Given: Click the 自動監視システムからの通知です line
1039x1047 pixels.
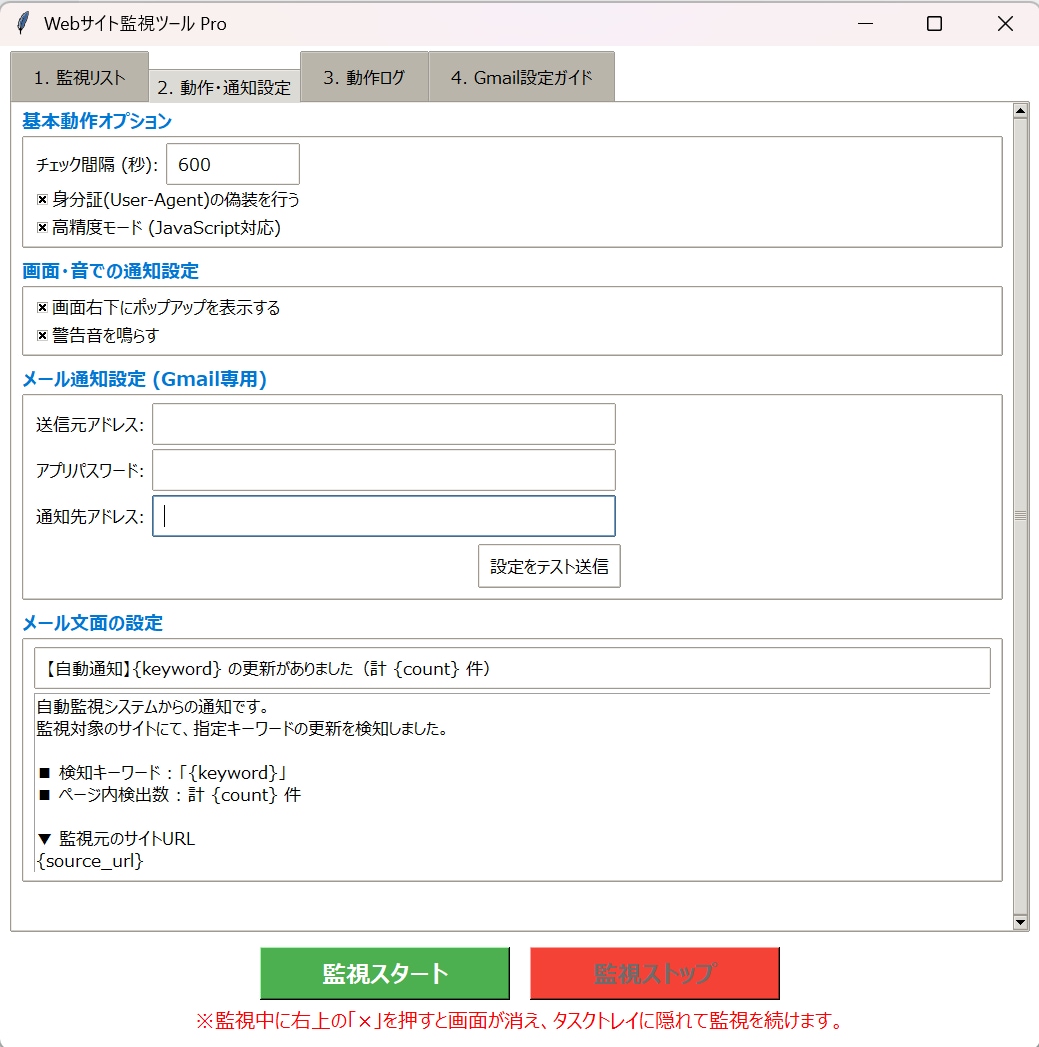Looking at the screenshot, I should [x=153, y=706].
